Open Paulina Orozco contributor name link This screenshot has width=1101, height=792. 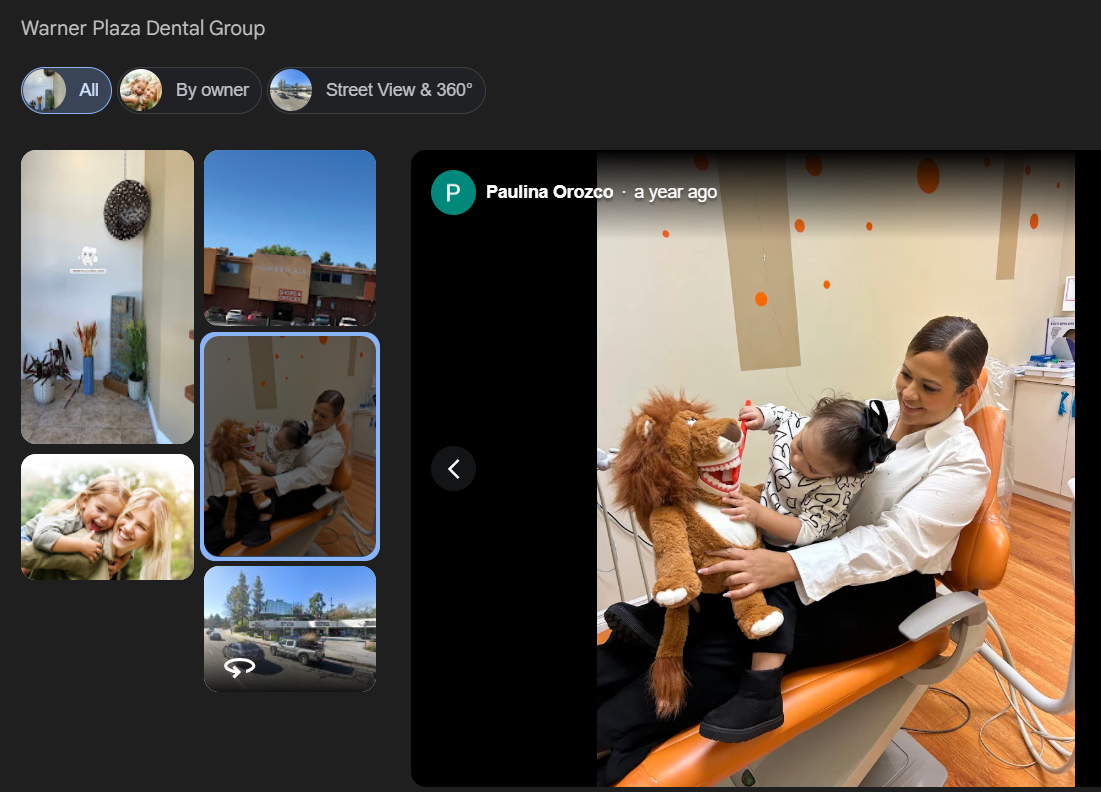click(549, 192)
